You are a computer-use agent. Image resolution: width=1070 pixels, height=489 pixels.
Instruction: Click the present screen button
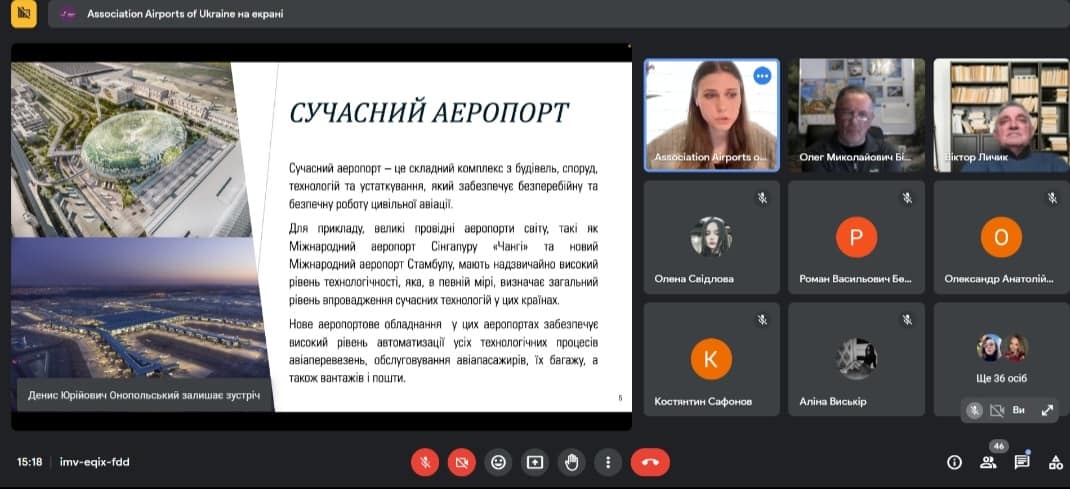pos(535,462)
